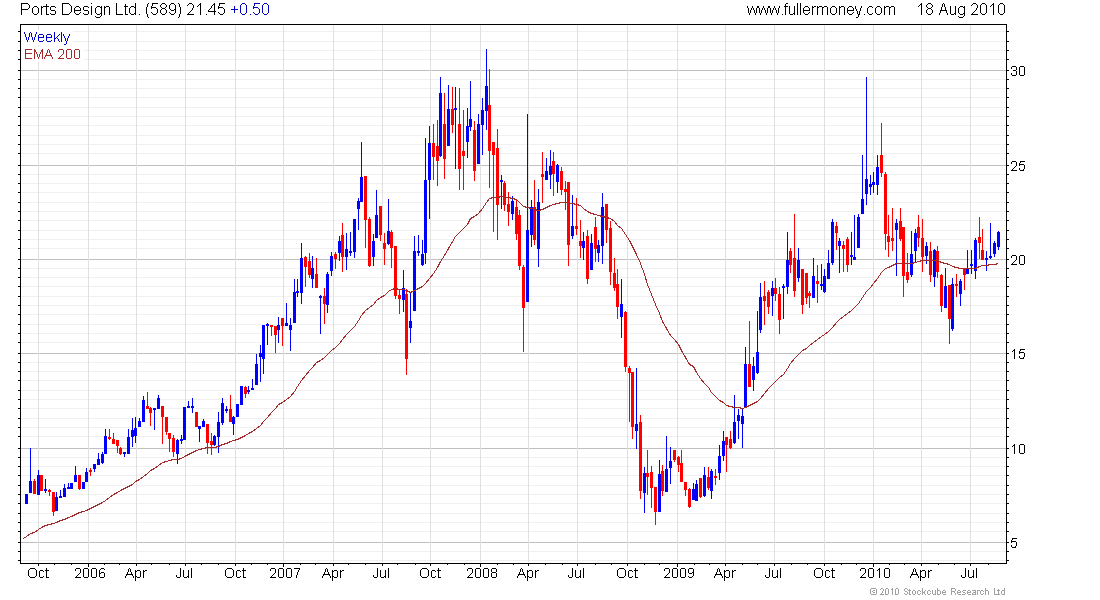Select the 2007 year marker on time axis
This screenshot has height=600, width=1100.
(x=286, y=573)
